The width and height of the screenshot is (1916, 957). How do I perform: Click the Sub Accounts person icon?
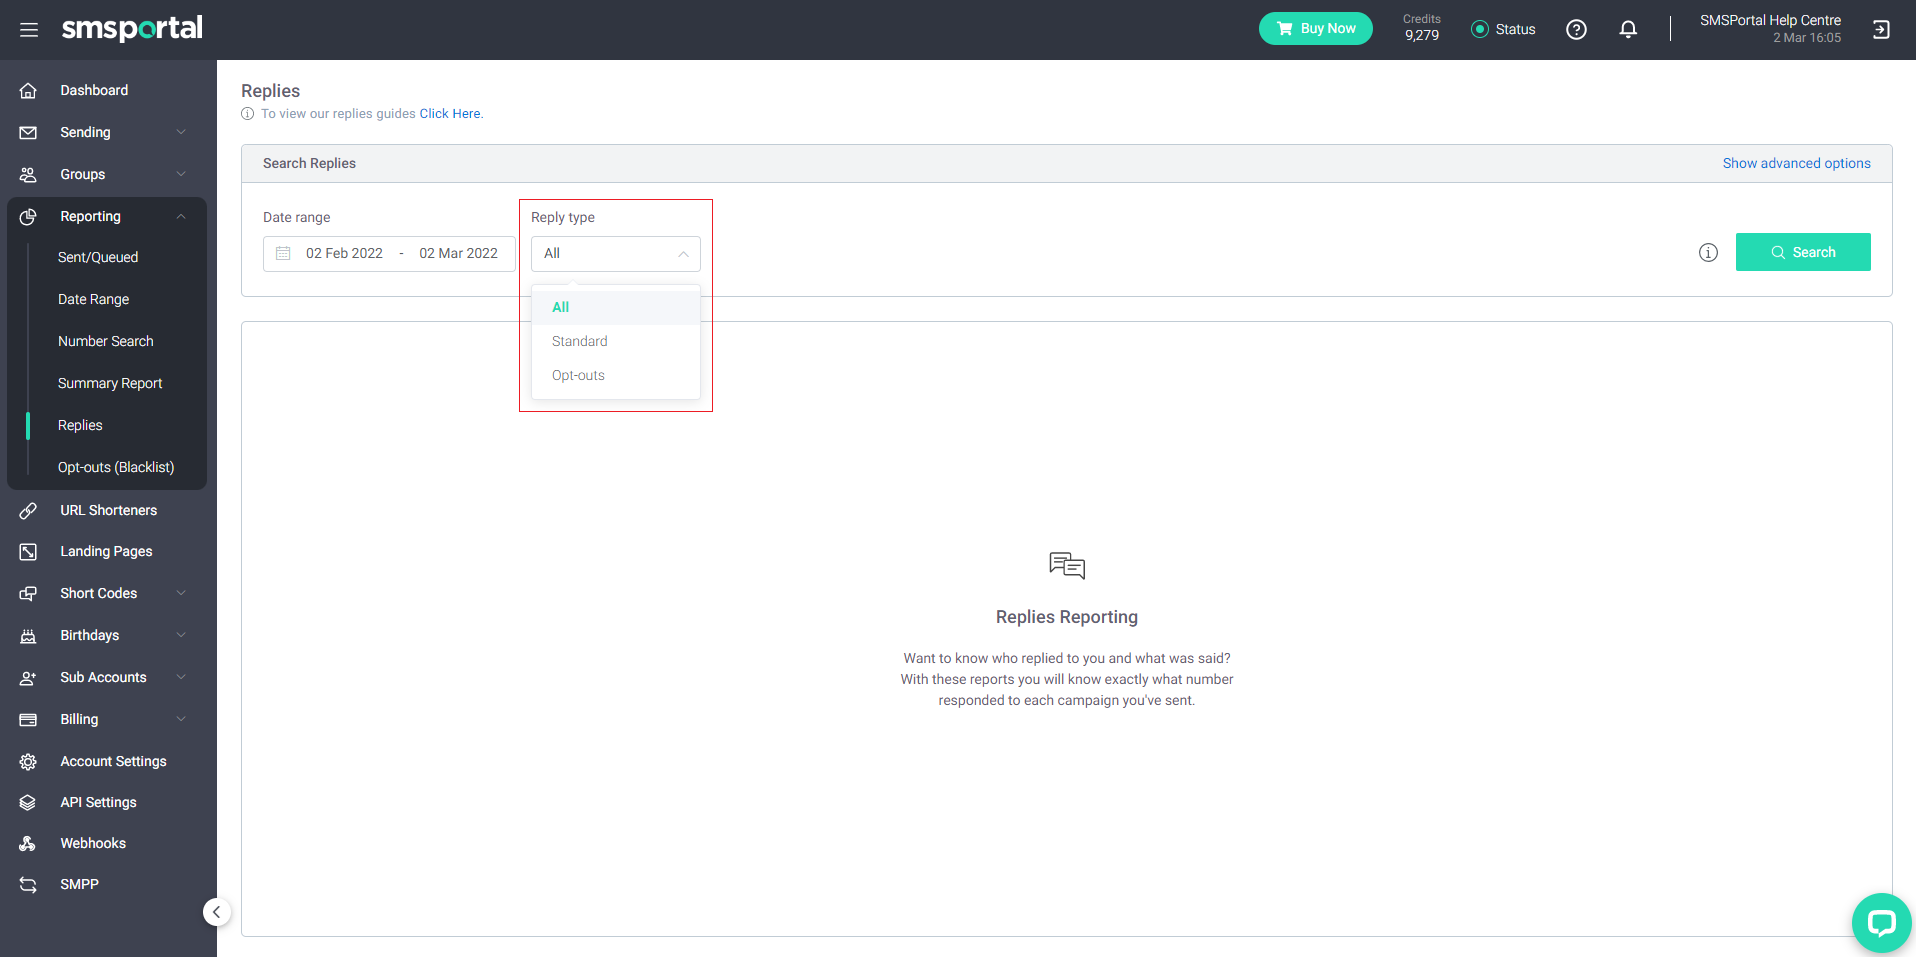coord(28,677)
